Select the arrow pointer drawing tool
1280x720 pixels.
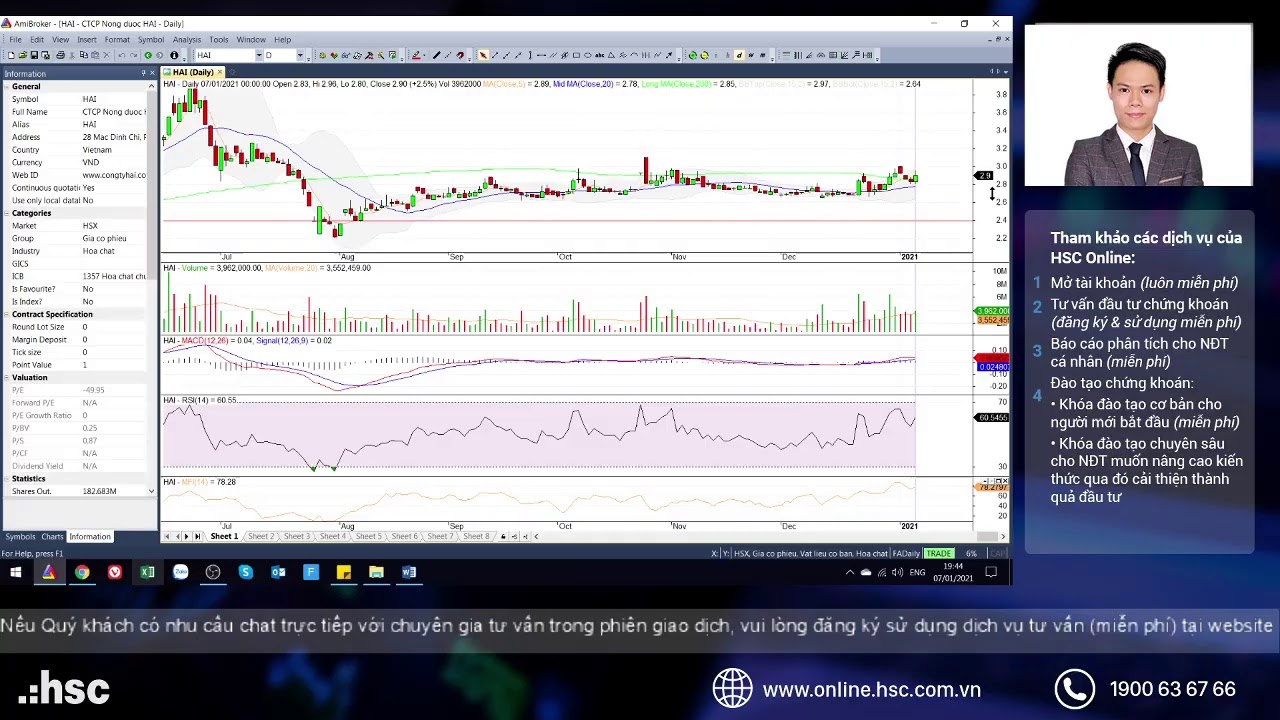click(x=483, y=55)
